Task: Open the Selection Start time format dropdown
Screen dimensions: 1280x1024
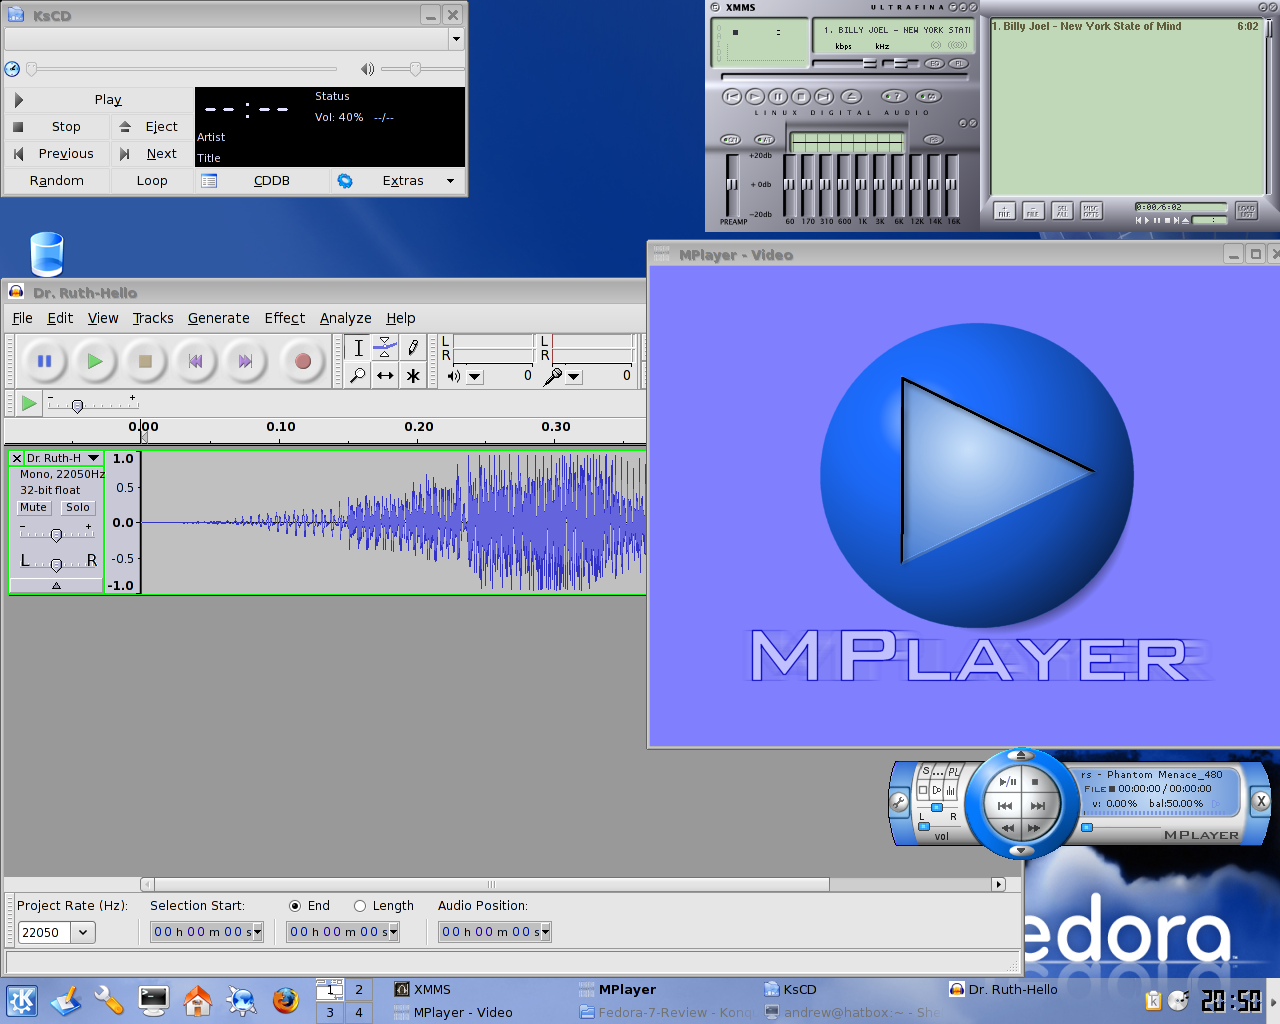Action: [x=258, y=932]
